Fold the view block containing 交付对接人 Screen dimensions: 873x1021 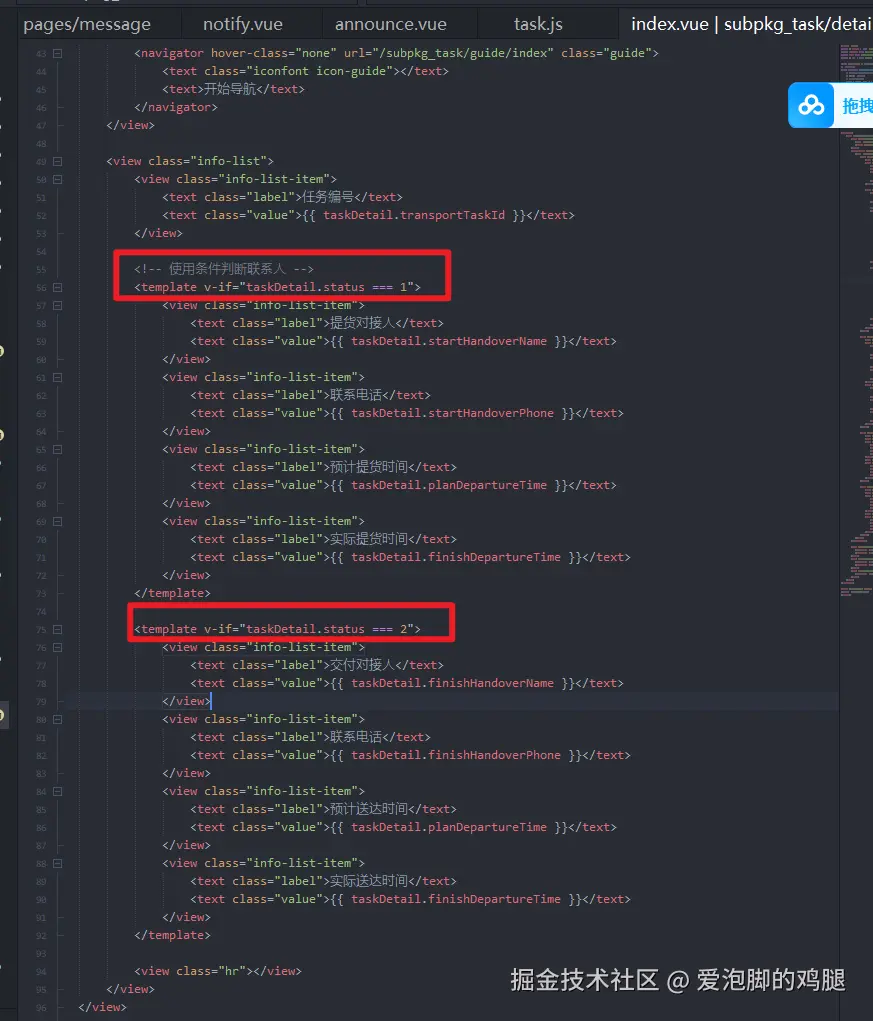(x=57, y=647)
